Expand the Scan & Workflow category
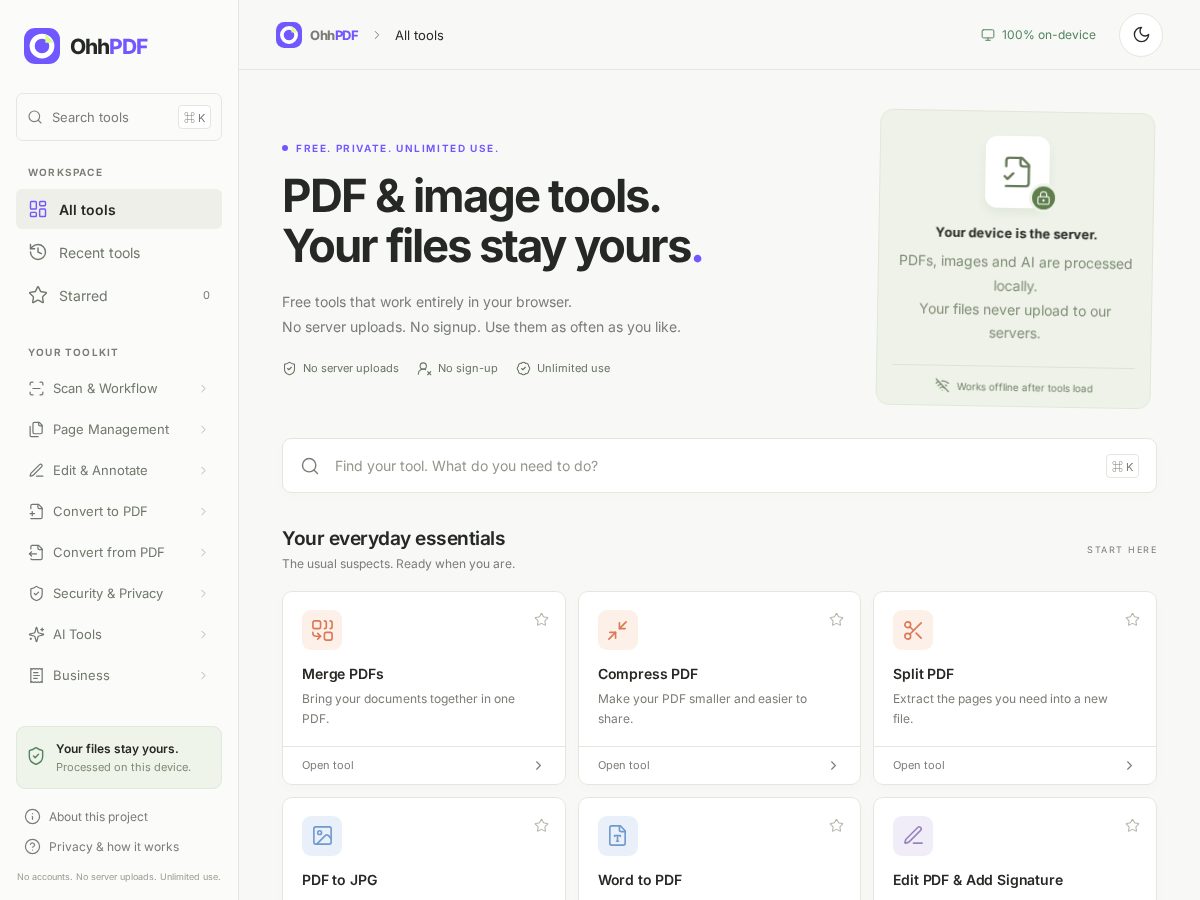This screenshot has height=900, width=1200. tap(119, 388)
